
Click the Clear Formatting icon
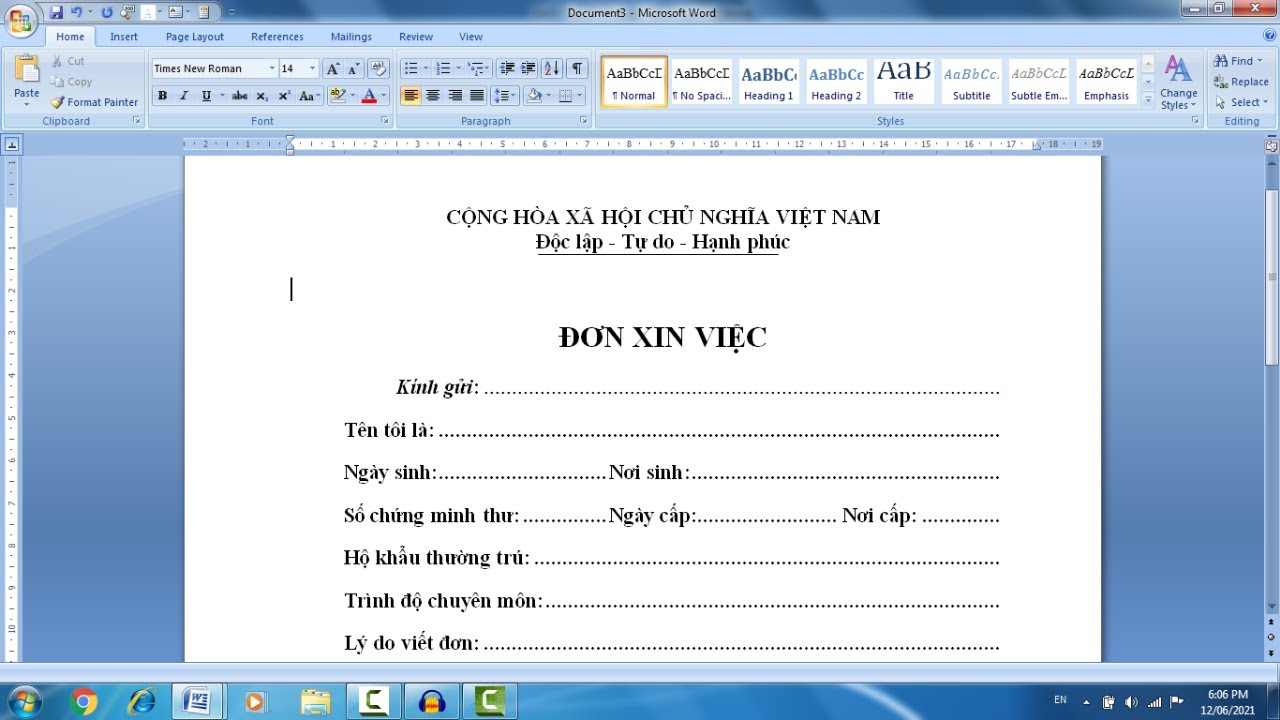(378, 69)
